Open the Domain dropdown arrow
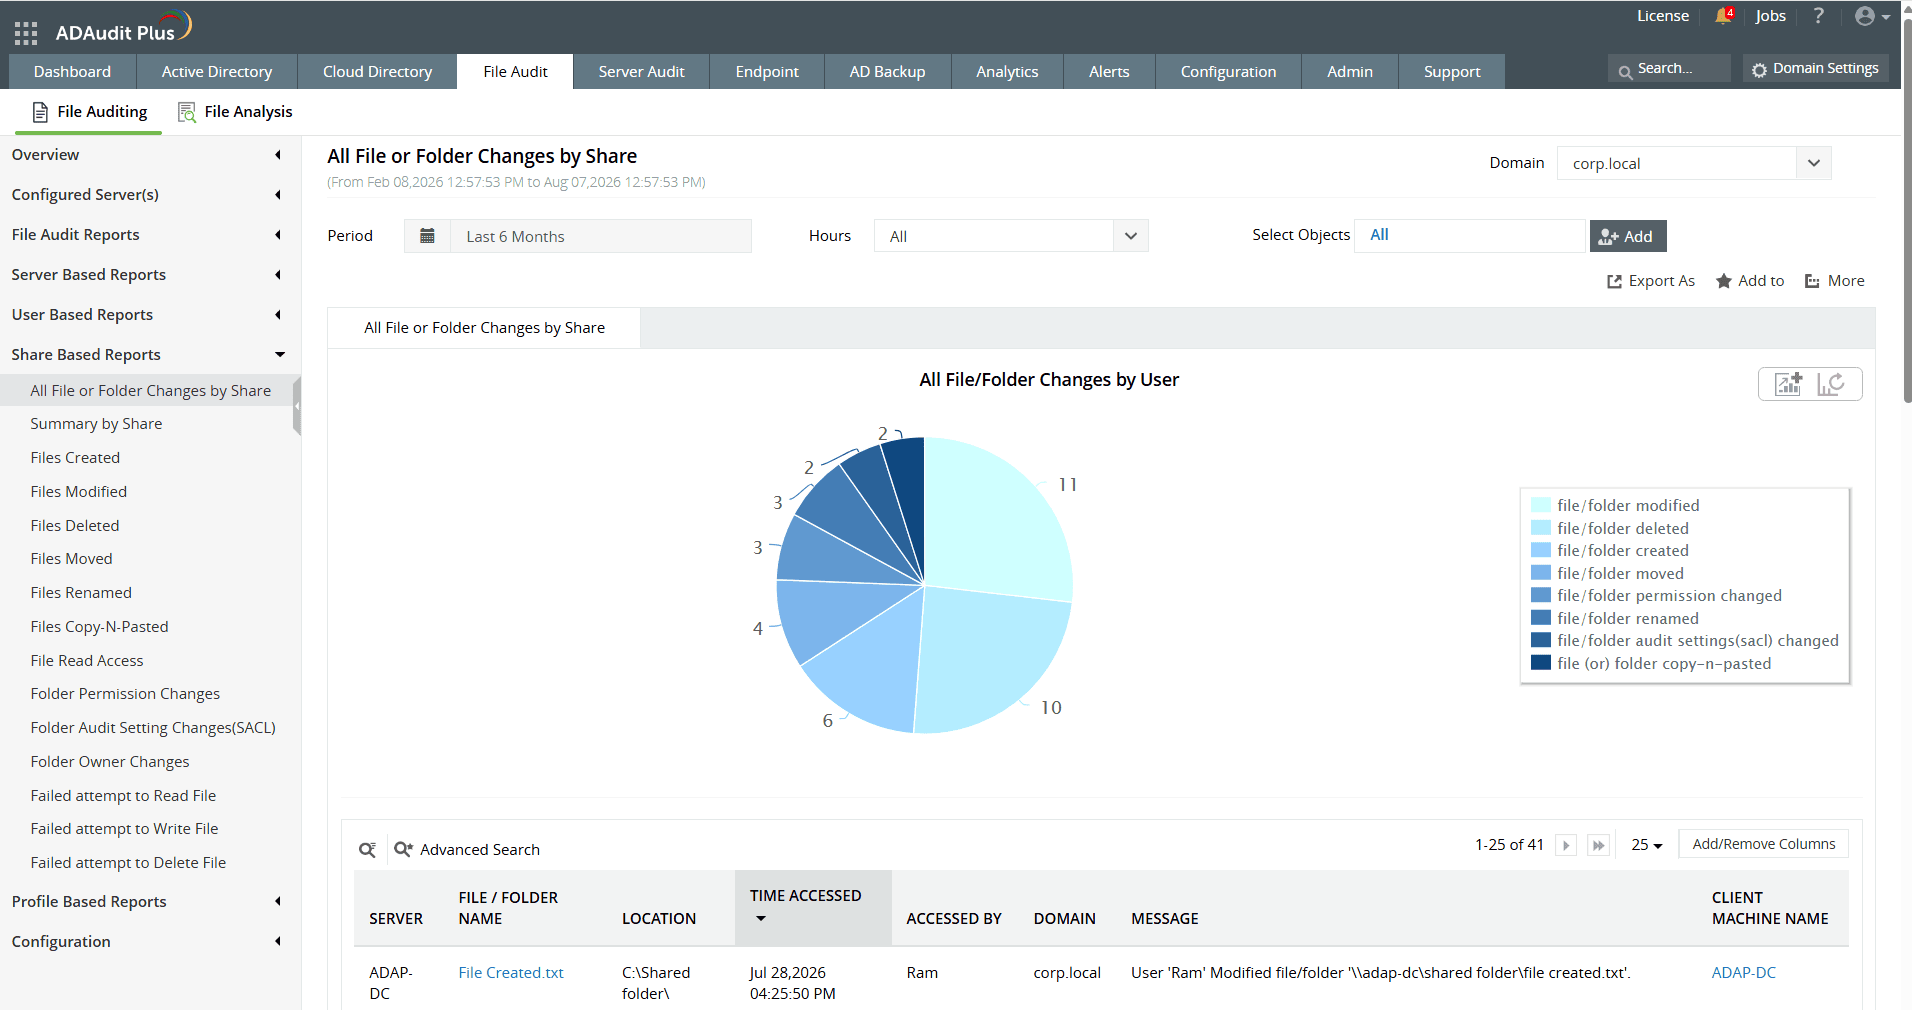Screen dimensions: 1912x1010 click(1813, 163)
